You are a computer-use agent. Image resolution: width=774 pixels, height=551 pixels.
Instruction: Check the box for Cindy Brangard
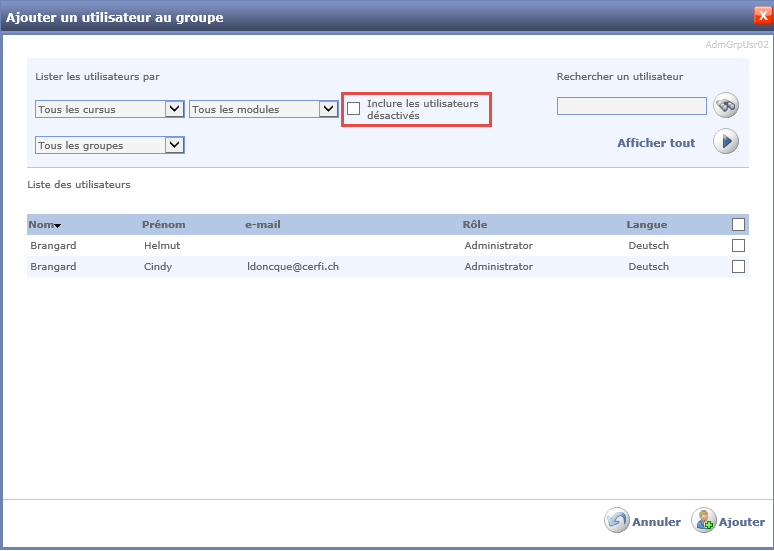tap(738, 266)
